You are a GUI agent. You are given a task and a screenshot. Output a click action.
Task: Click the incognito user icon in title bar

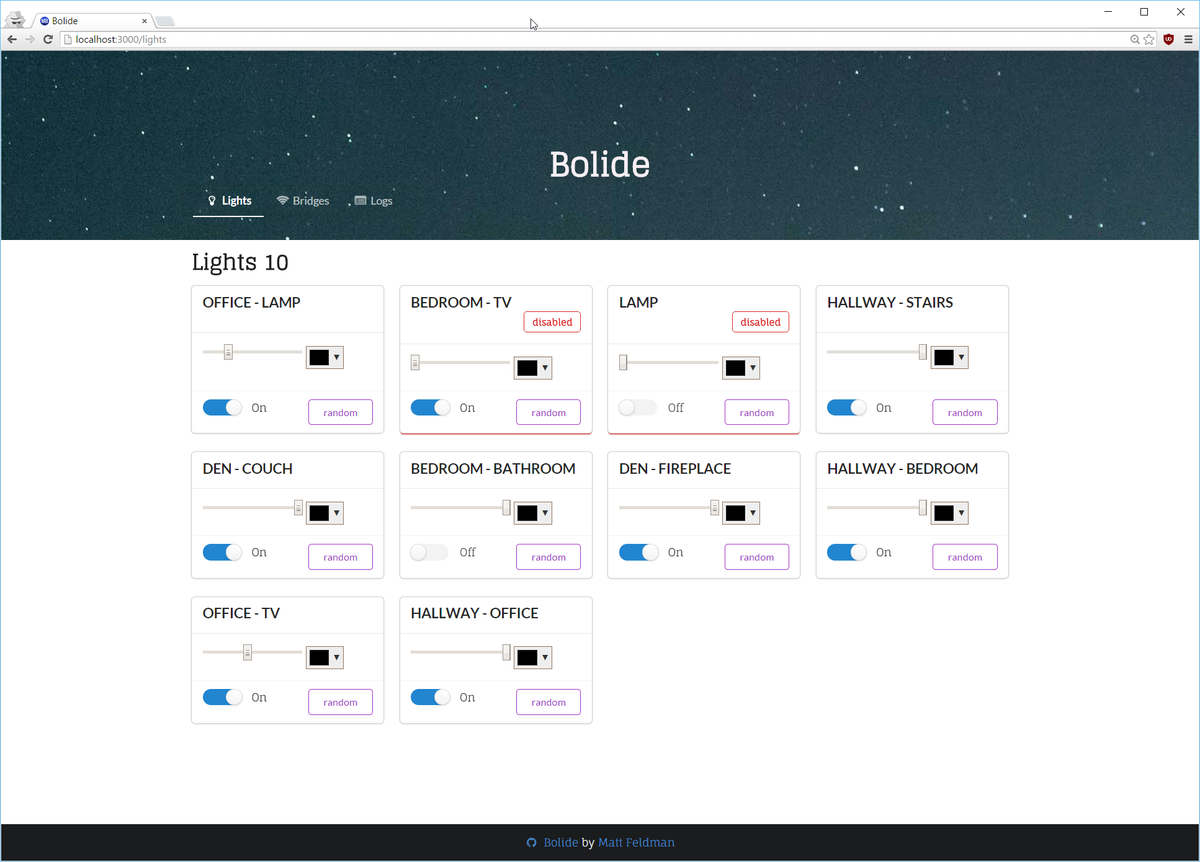point(16,19)
